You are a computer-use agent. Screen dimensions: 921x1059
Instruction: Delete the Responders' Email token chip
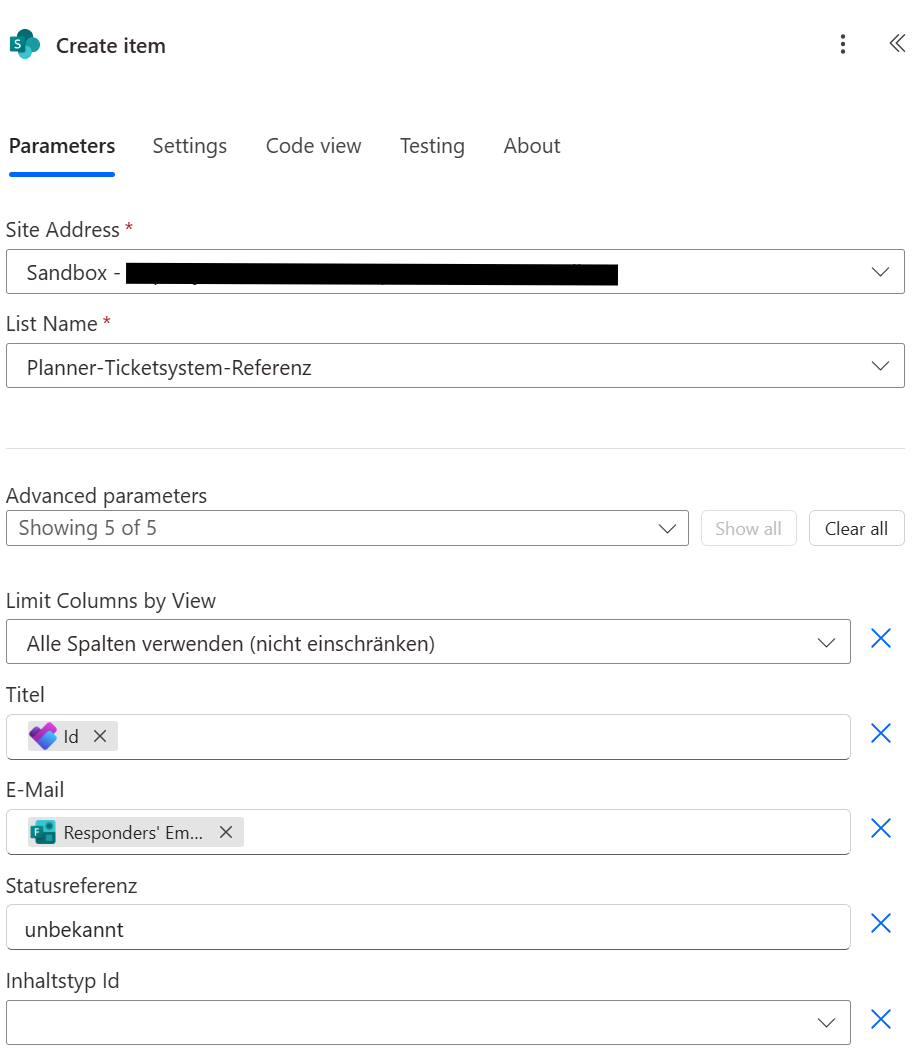[x=226, y=832]
